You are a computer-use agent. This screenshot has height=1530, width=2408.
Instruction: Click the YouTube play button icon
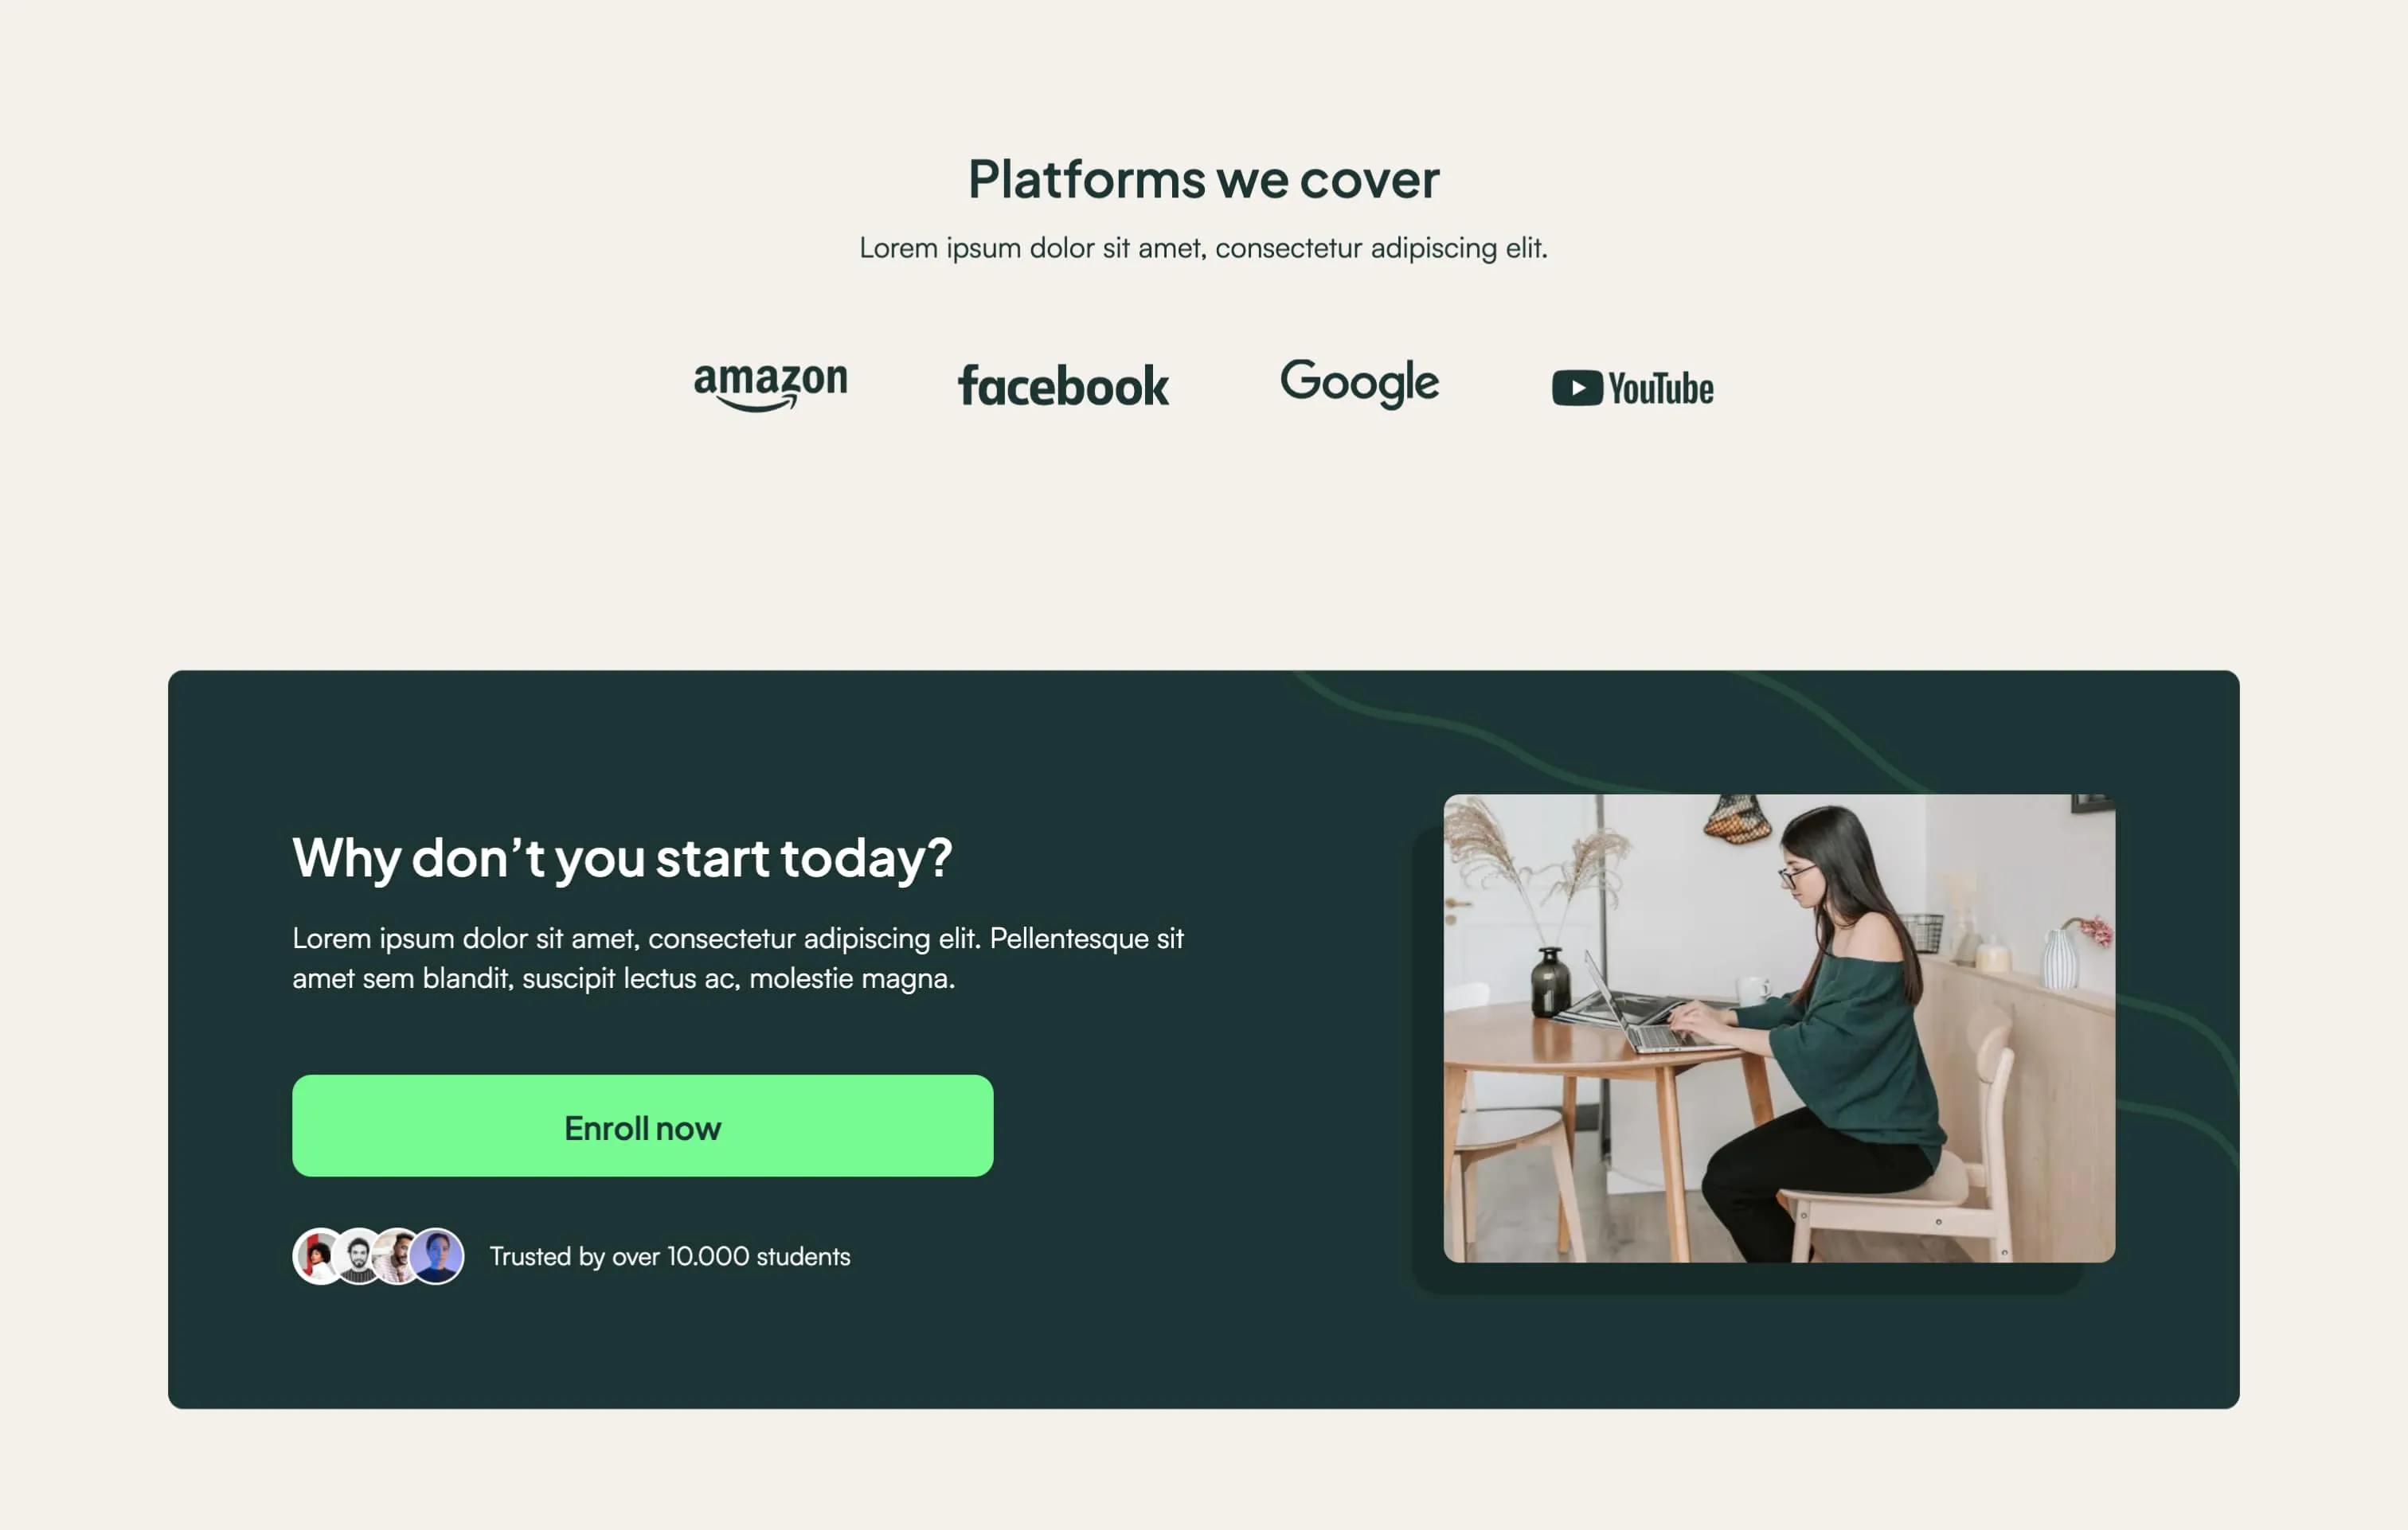click(x=1577, y=388)
